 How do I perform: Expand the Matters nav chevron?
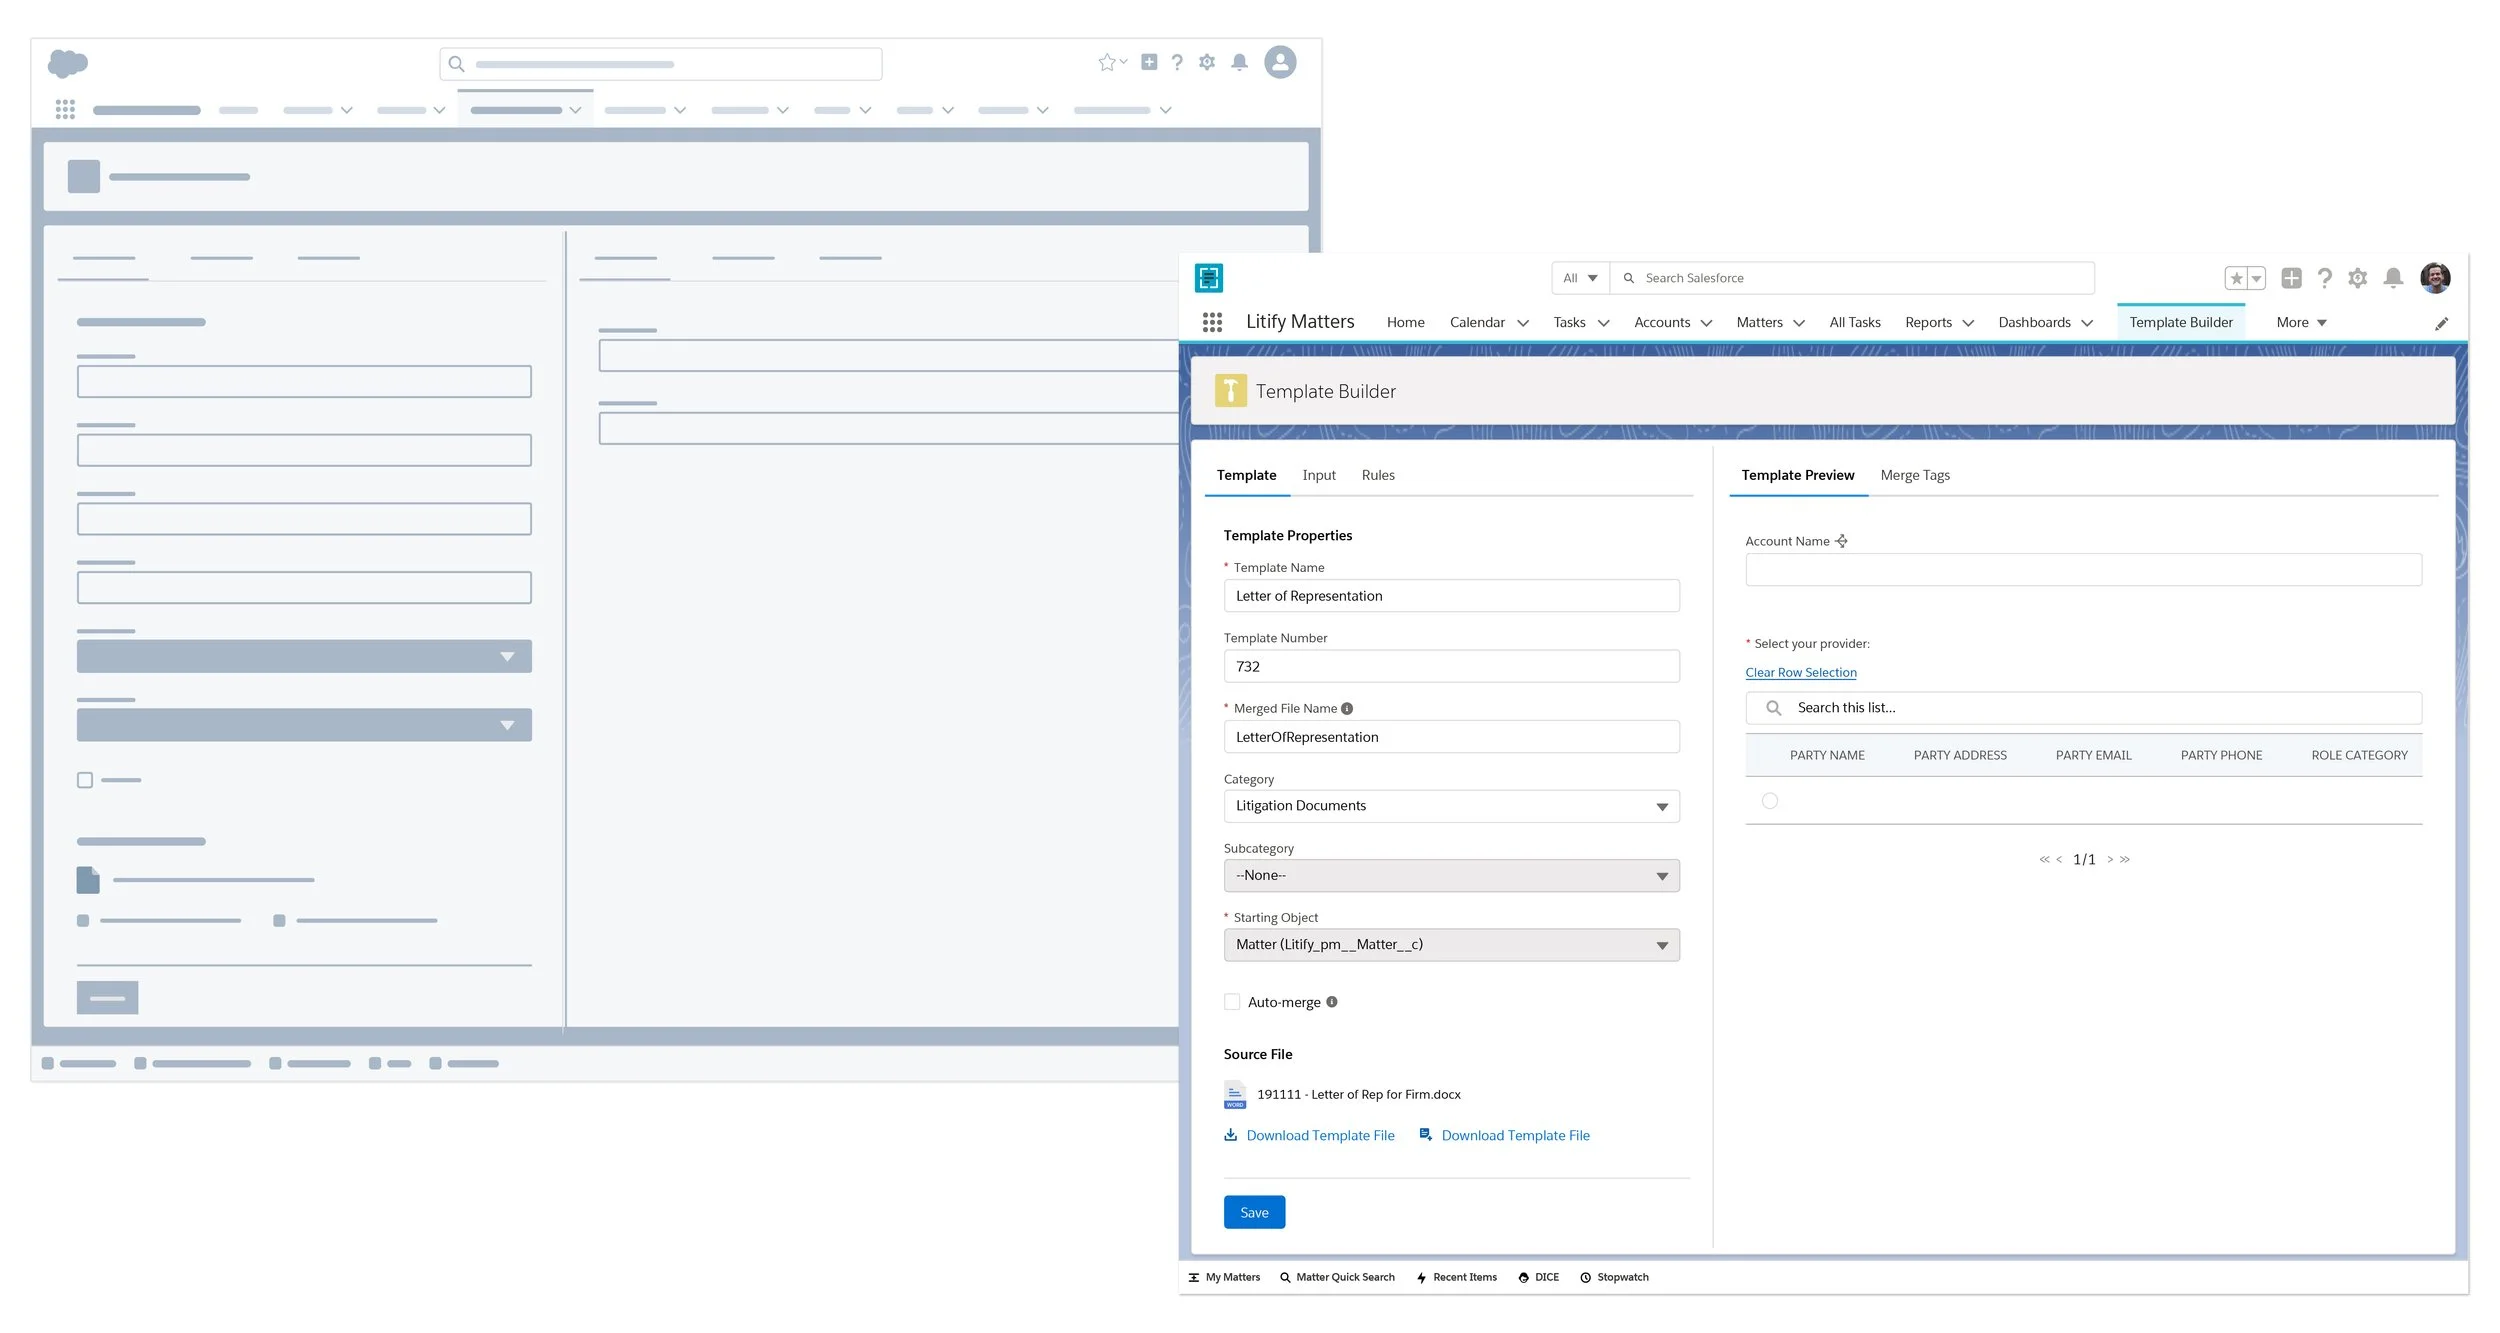1798,323
